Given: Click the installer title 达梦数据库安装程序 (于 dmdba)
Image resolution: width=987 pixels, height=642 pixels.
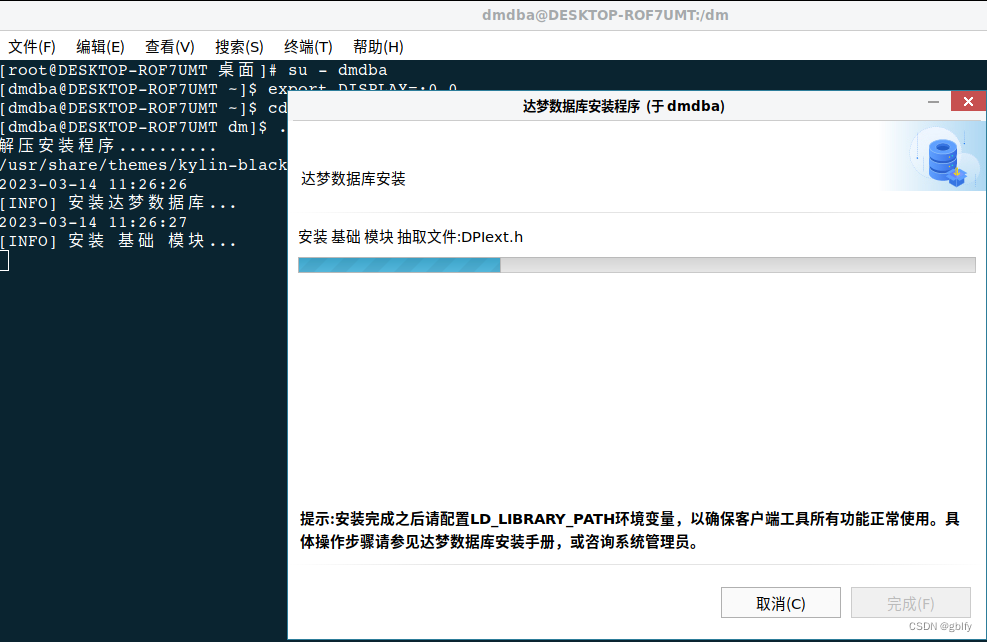Looking at the screenshot, I should click(624, 106).
